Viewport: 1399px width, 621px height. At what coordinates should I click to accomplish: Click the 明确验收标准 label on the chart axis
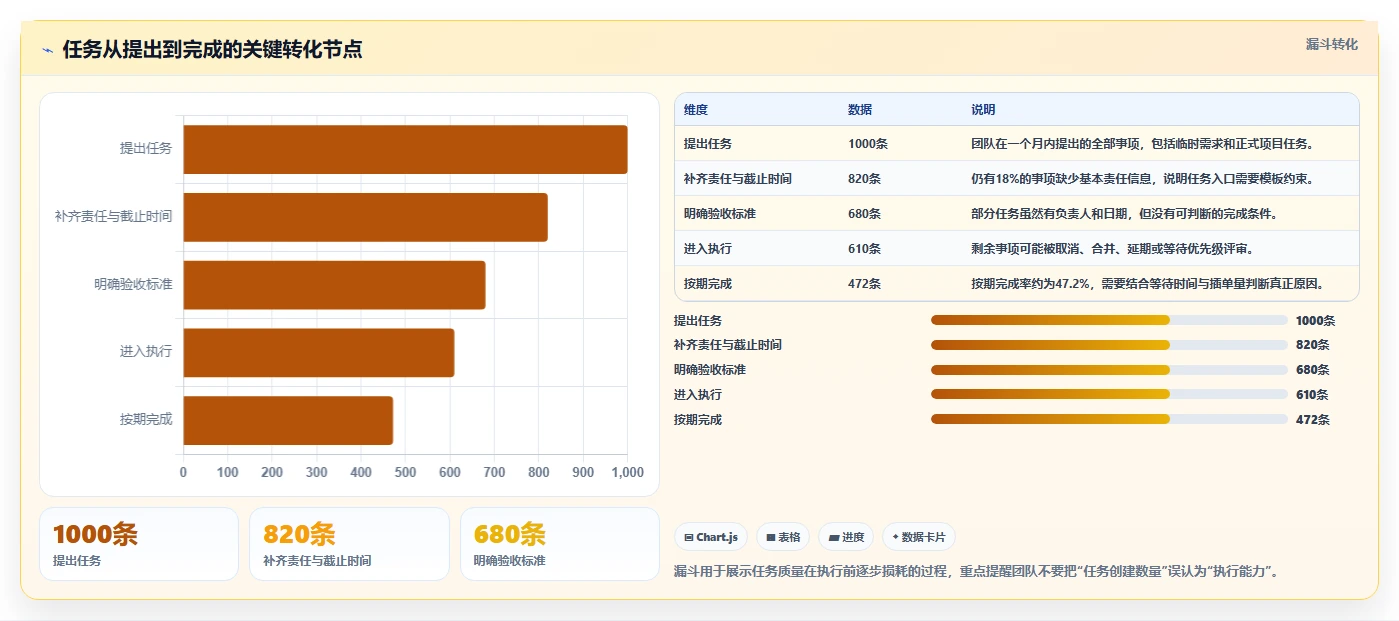[x=134, y=285]
